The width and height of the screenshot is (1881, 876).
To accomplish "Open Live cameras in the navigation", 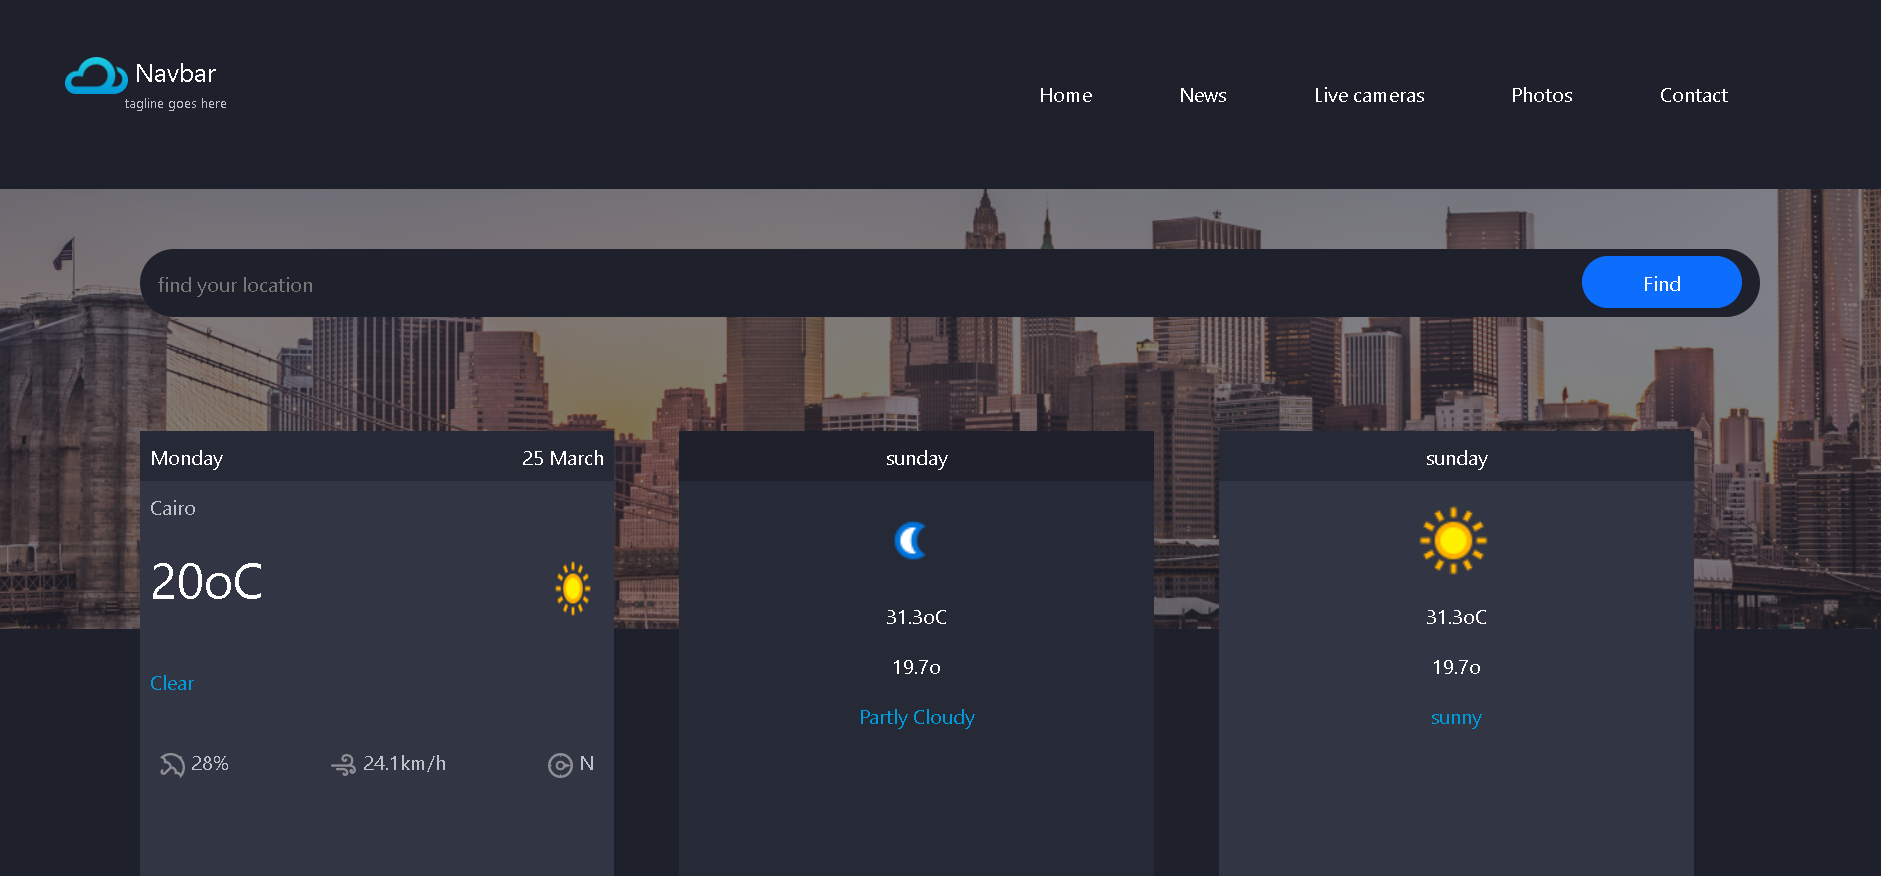I will (1368, 95).
